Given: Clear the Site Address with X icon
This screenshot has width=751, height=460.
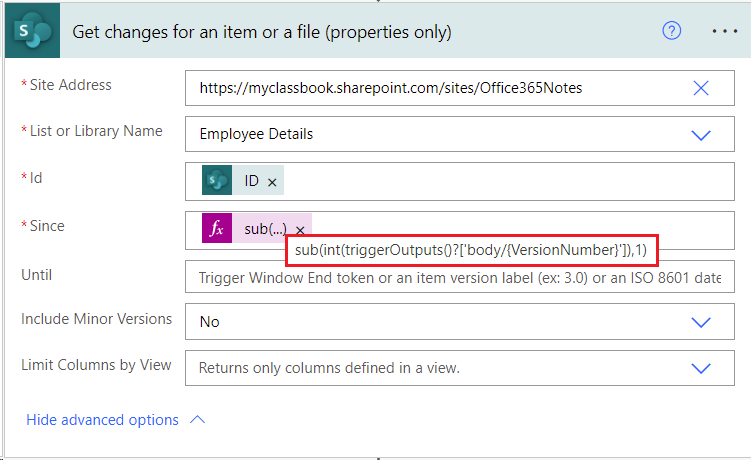Looking at the screenshot, I should point(701,88).
